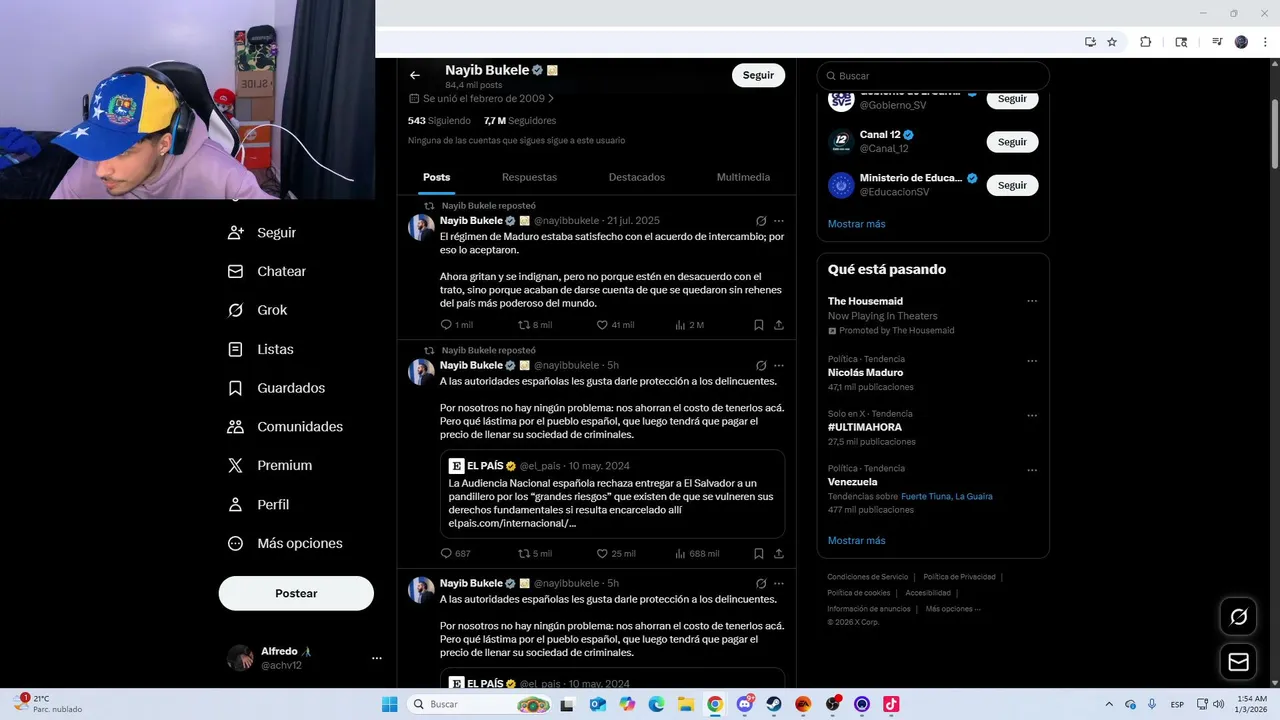Open options dots for #ULTIMAHORA trend
Screen dimensions: 1280x720
(1032, 416)
